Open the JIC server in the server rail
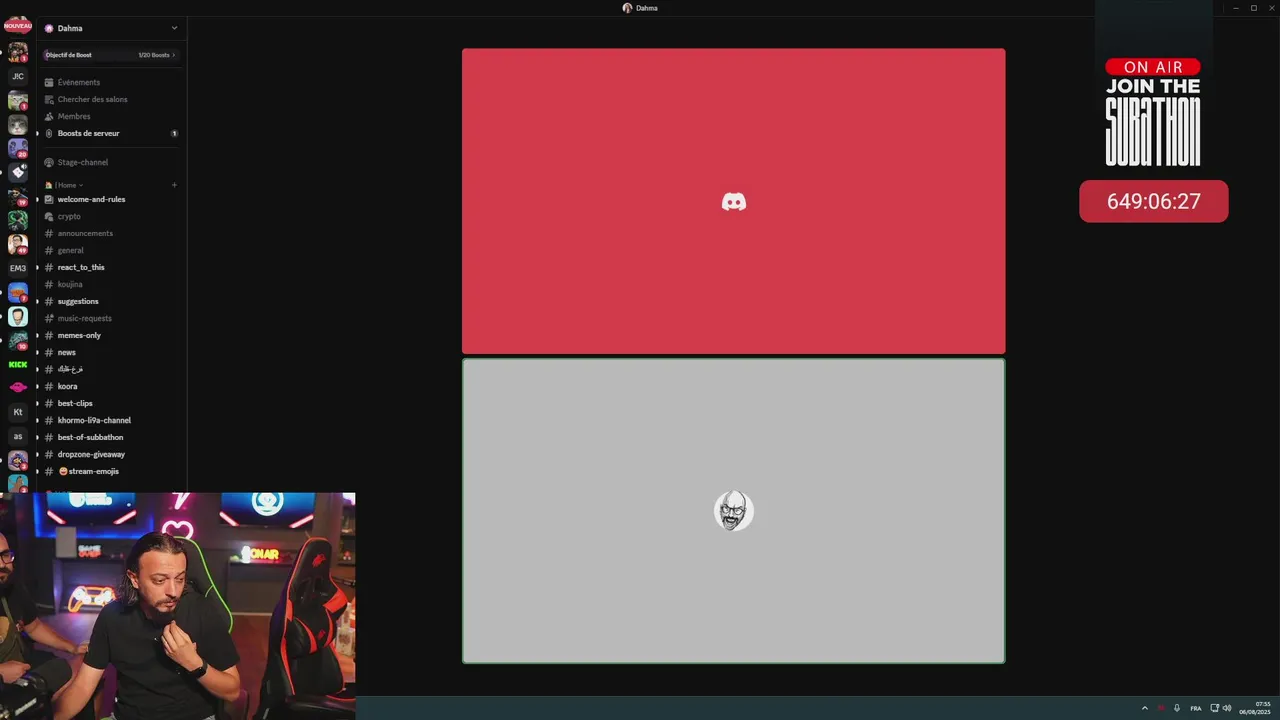Screen dimensions: 1280x720 (x=18, y=76)
